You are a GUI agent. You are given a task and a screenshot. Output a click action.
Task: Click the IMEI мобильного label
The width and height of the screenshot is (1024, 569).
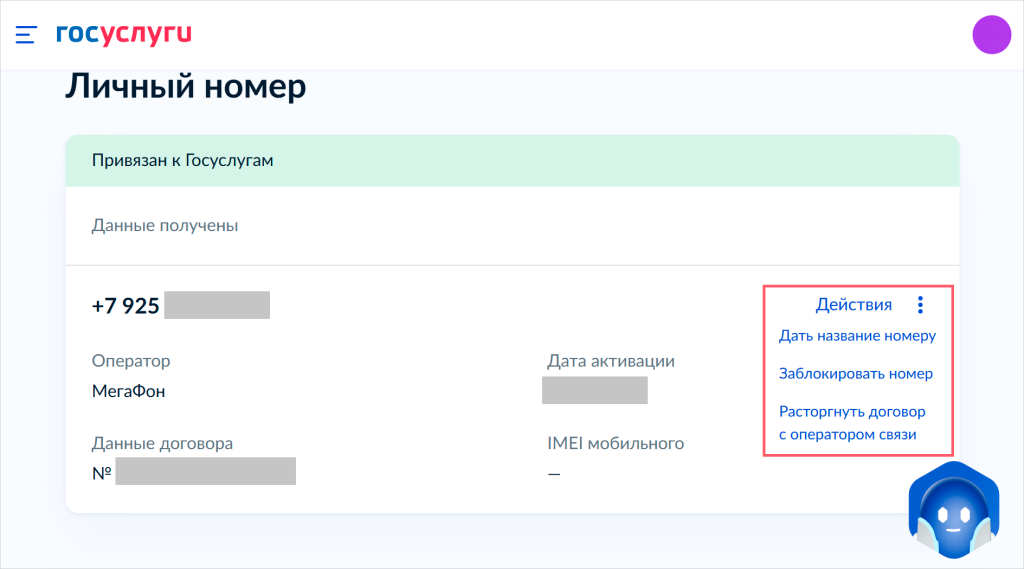coord(615,443)
